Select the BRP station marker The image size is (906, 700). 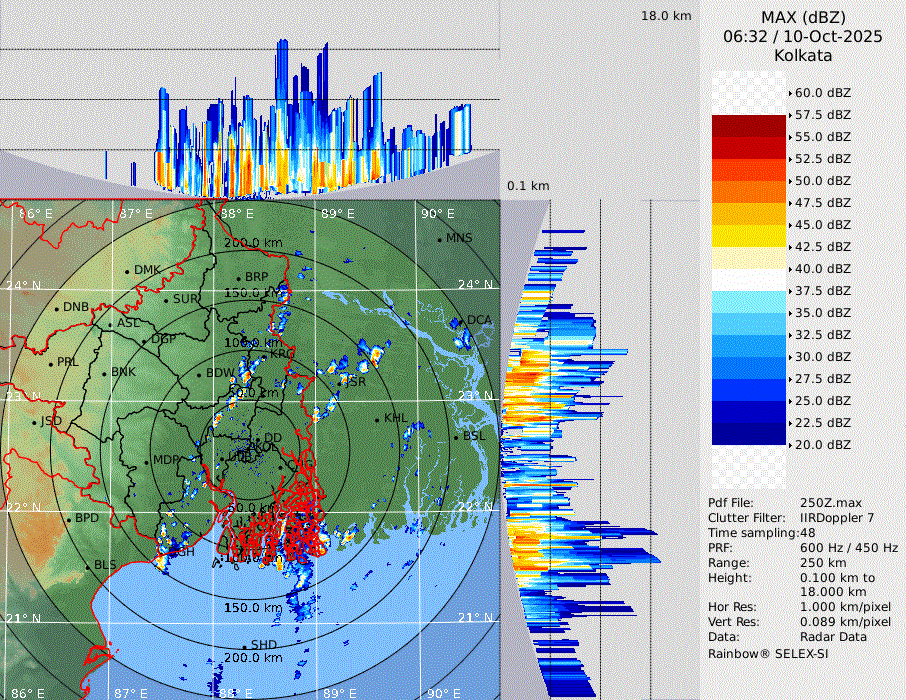[238, 278]
